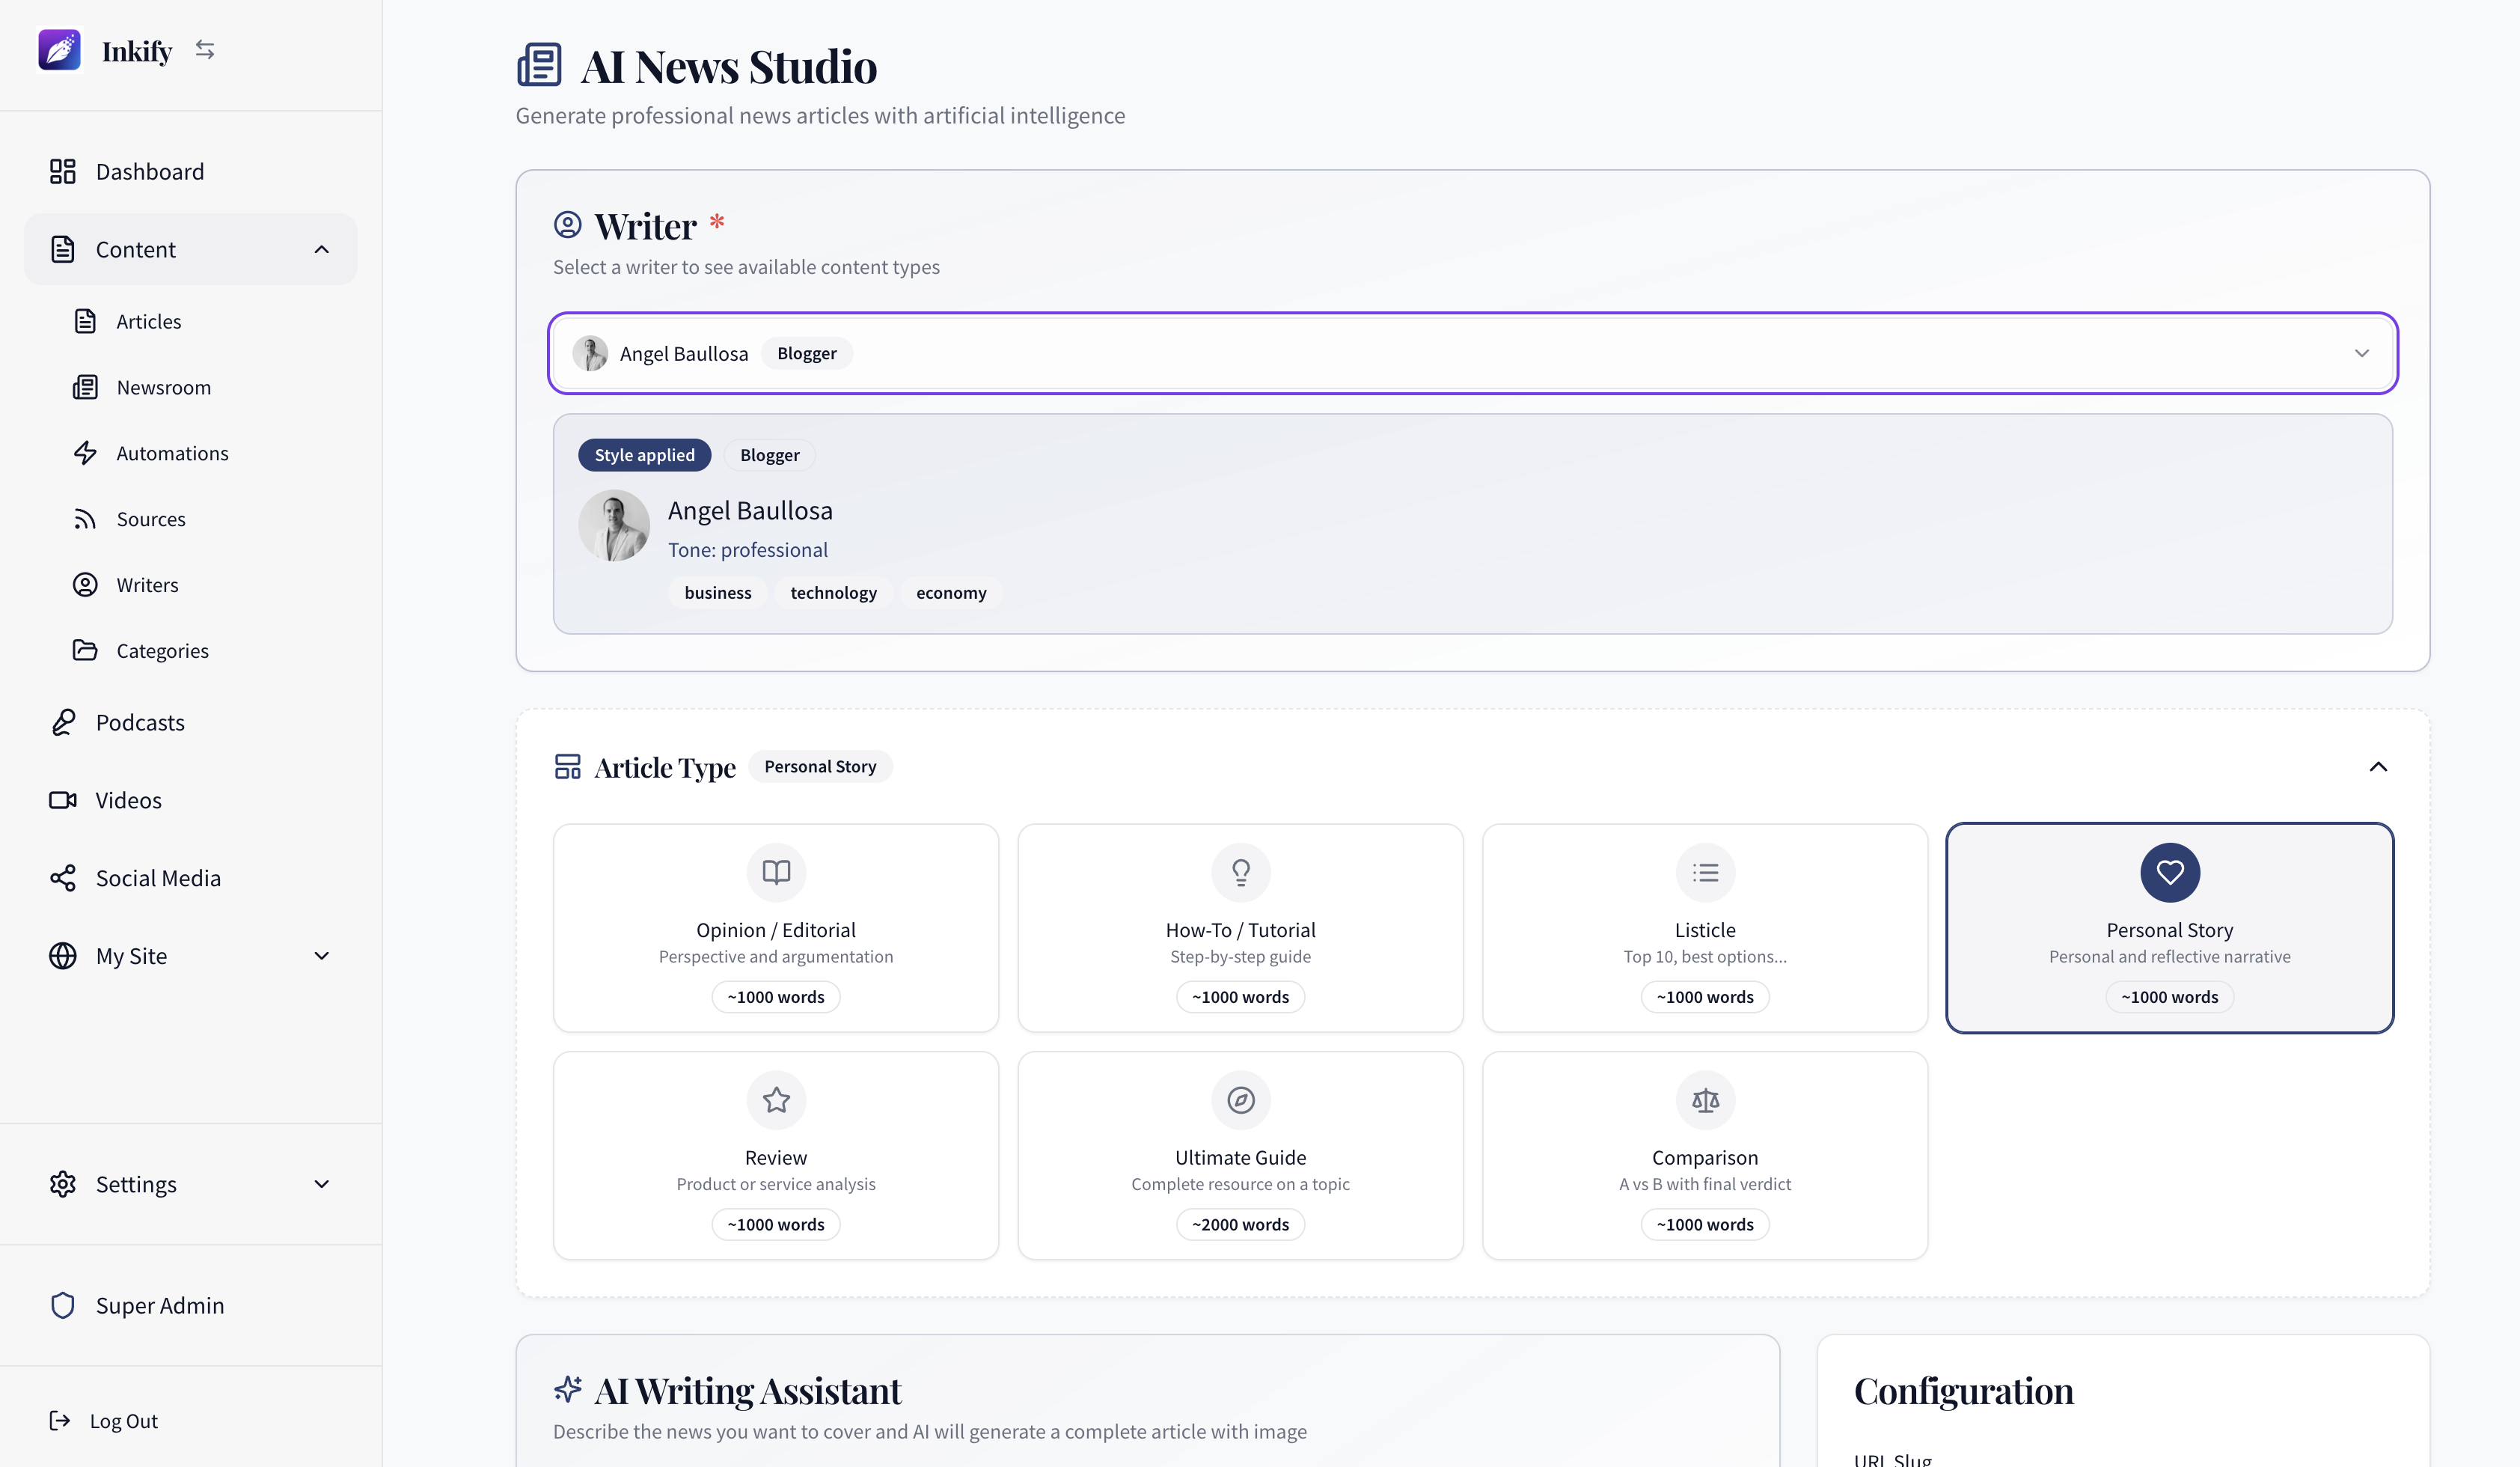Select the Opinion / Editorial article type
The image size is (2520, 1467).
tap(776, 928)
